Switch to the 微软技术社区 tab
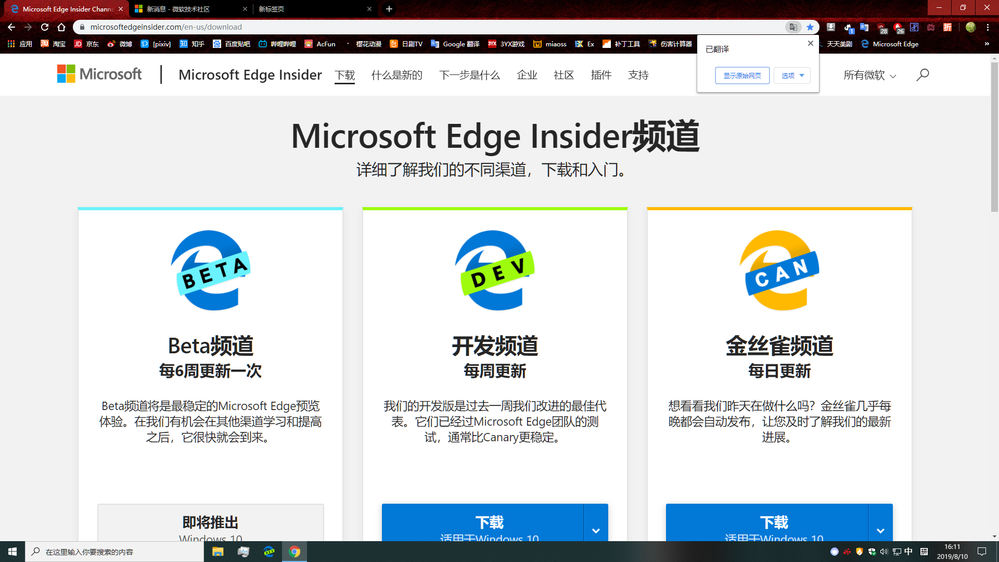This screenshot has width=999, height=562. coord(190,9)
